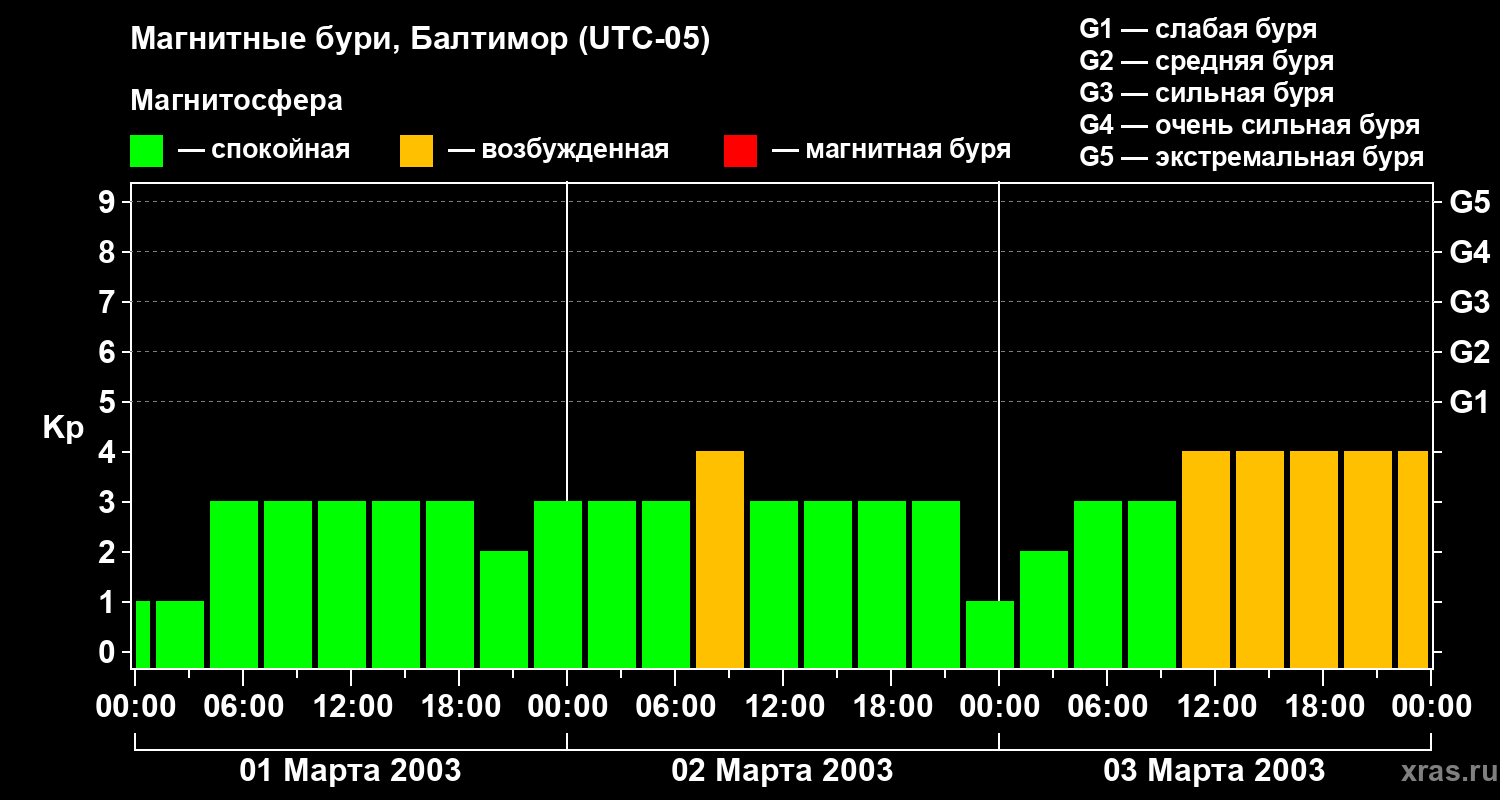Click the green Kp 1 bar spanning midnight into 03 Марта
Viewport: 1500px width, 800px height.
(990, 634)
